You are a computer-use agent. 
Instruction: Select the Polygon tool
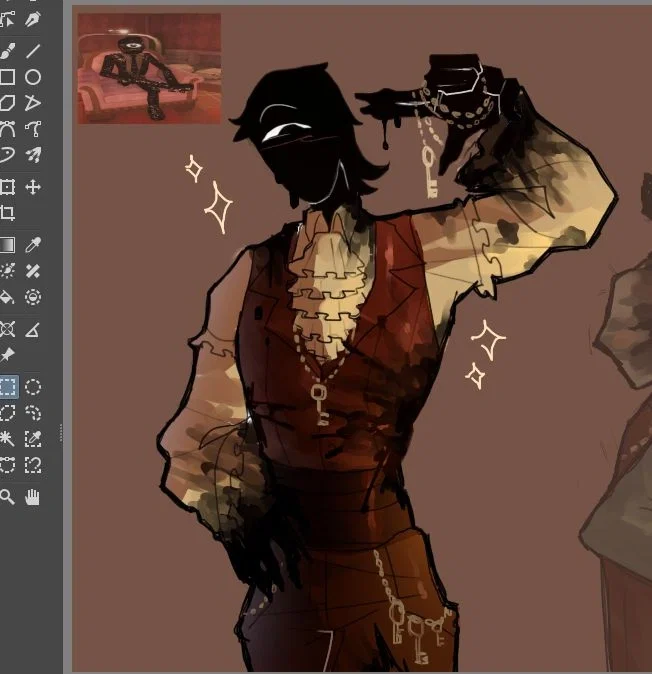tap(8, 102)
